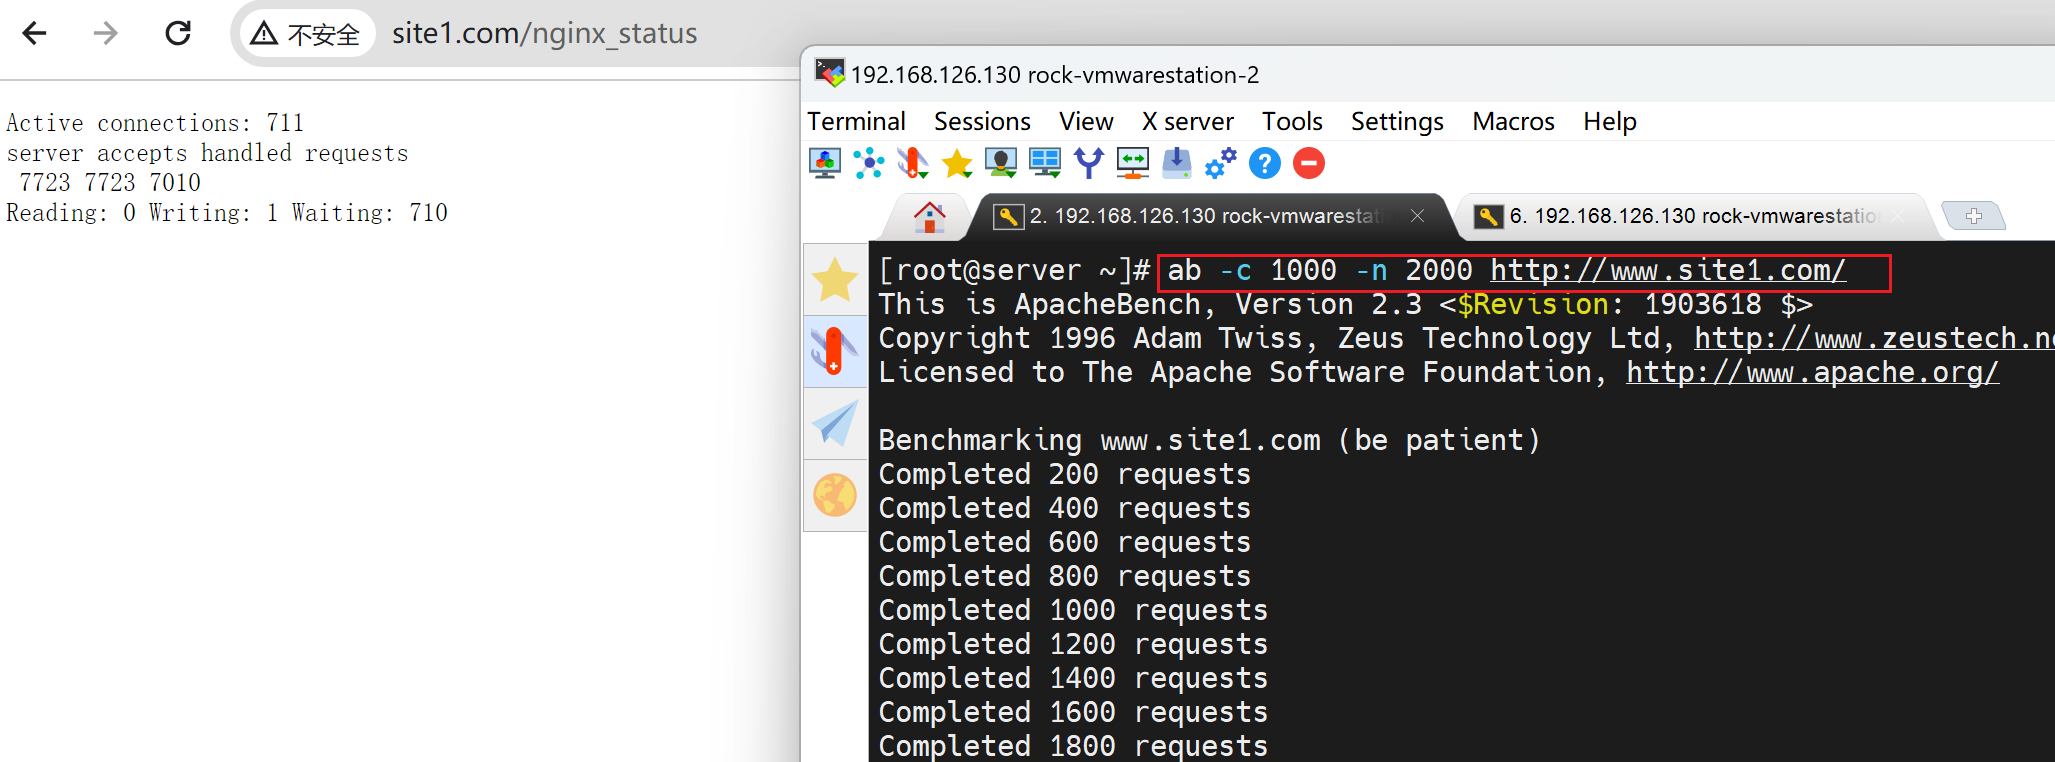Expand the Sessions user-monitor toolbar dropdown
The height and width of the screenshot is (762, 2055).
(x=1000, y=163)
